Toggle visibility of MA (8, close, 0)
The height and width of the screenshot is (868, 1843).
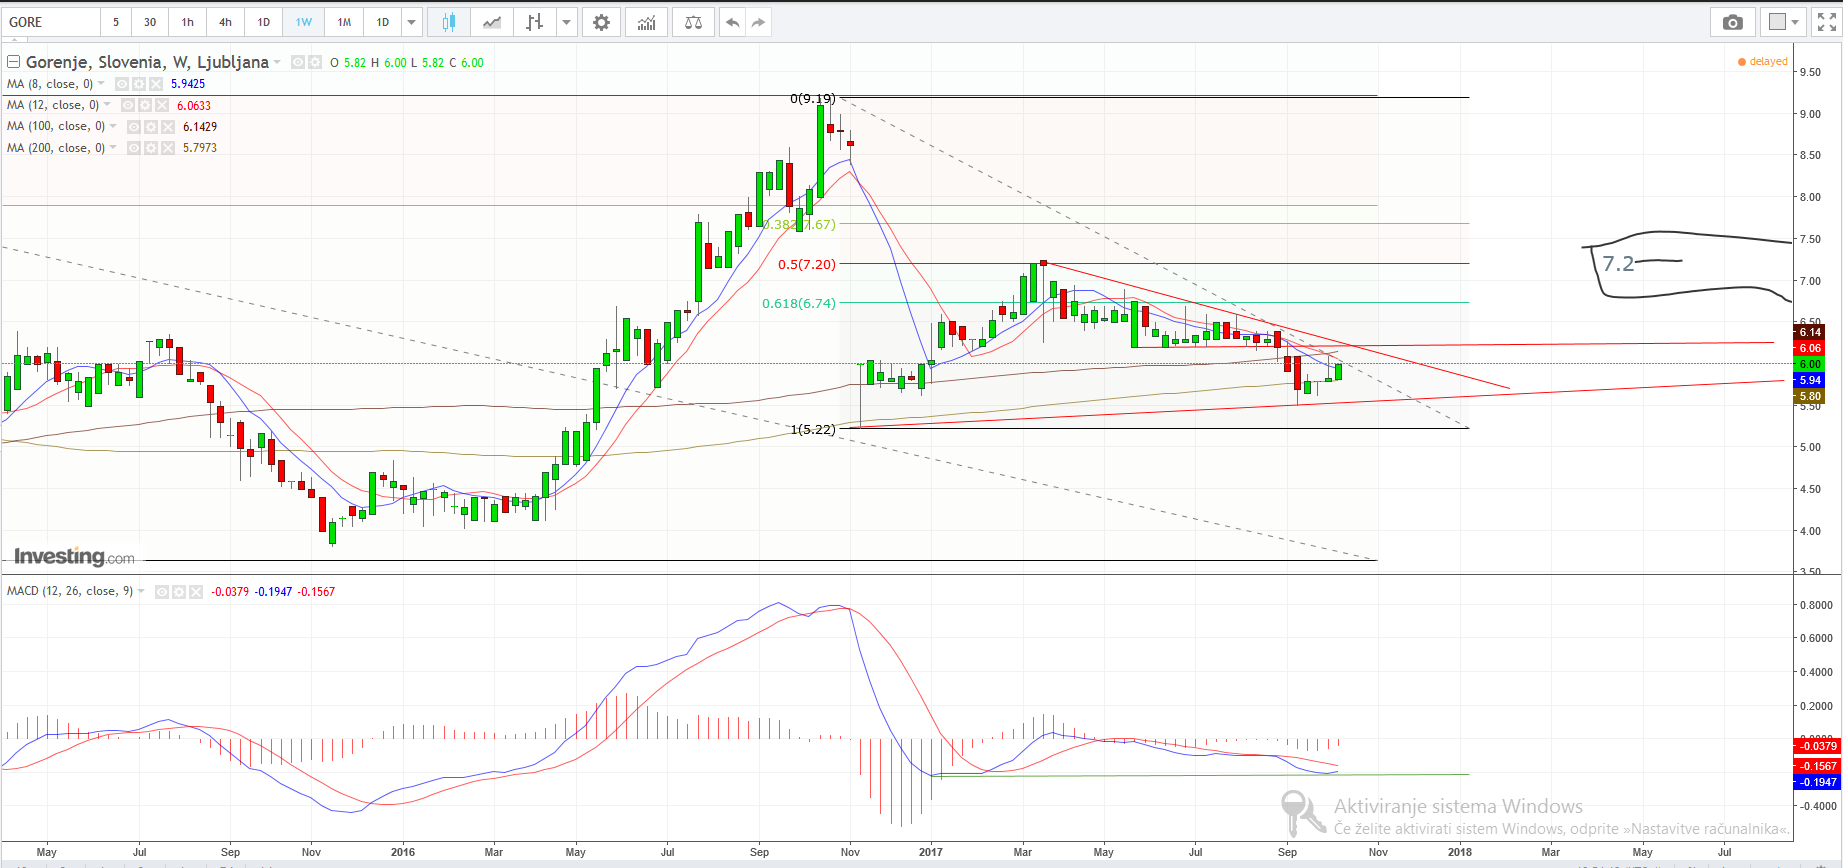(122, 84)
